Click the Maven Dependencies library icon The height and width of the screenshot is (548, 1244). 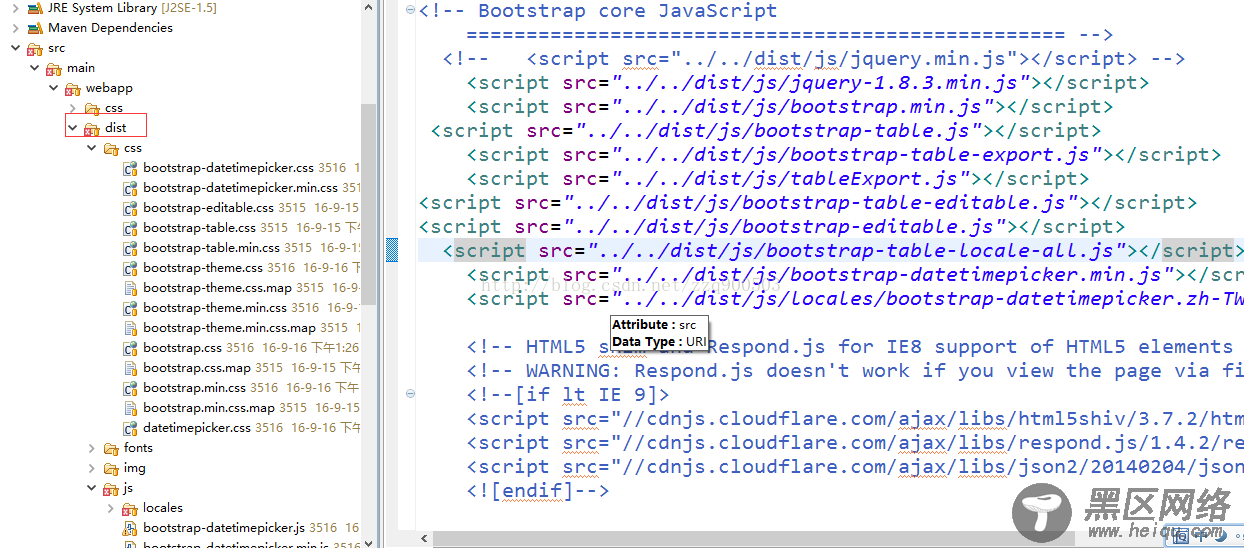click(35, 28)
